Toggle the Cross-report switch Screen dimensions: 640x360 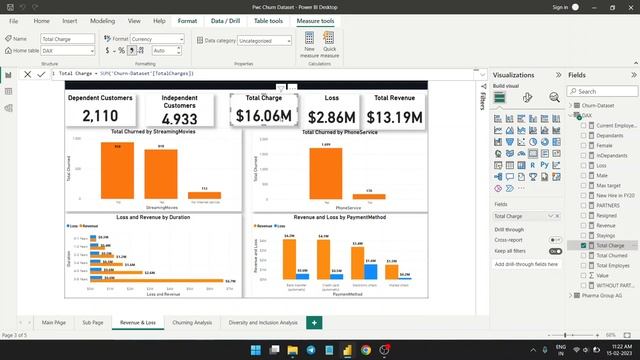555,240
